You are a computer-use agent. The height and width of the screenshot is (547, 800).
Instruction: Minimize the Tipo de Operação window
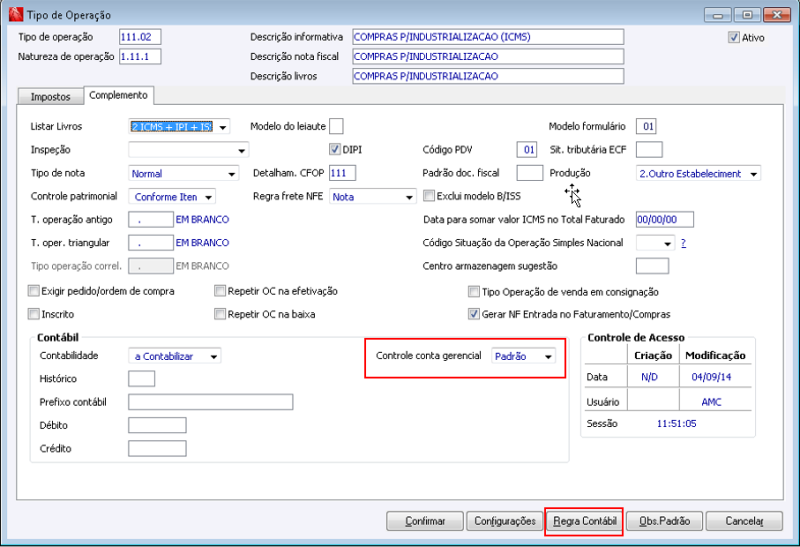(717, 15)
